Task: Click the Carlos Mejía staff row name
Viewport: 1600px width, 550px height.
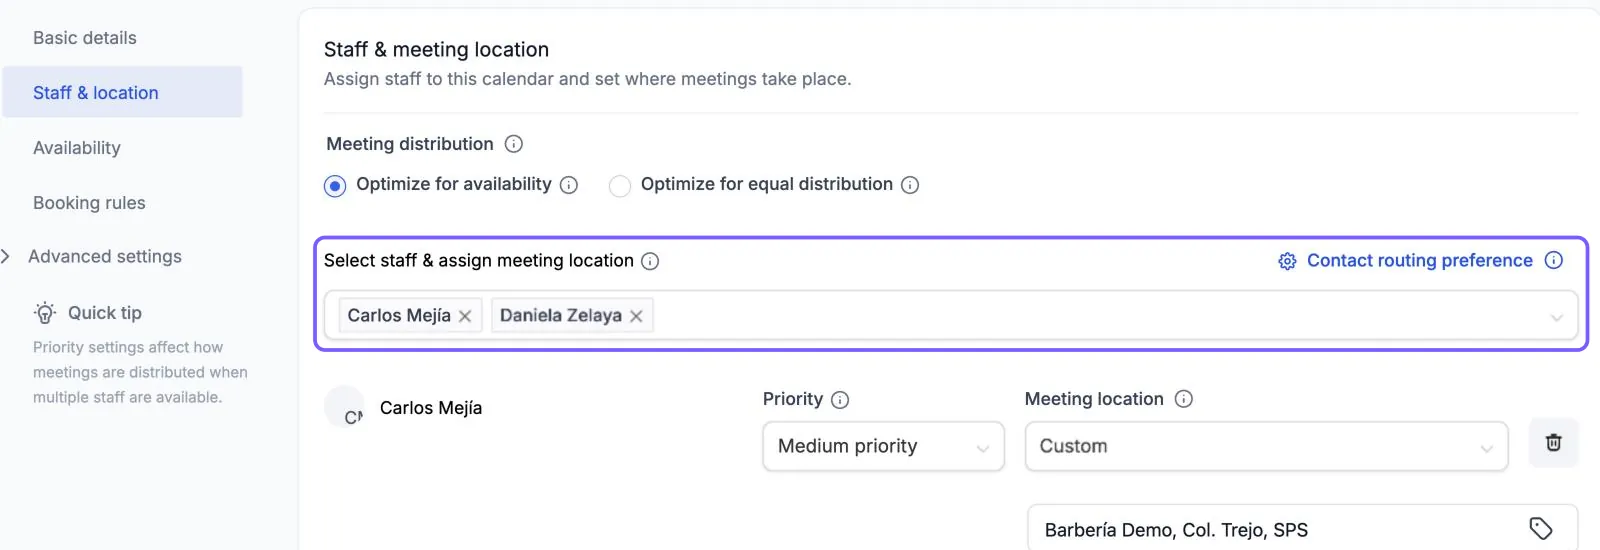Action: click(x=431, y=408)
